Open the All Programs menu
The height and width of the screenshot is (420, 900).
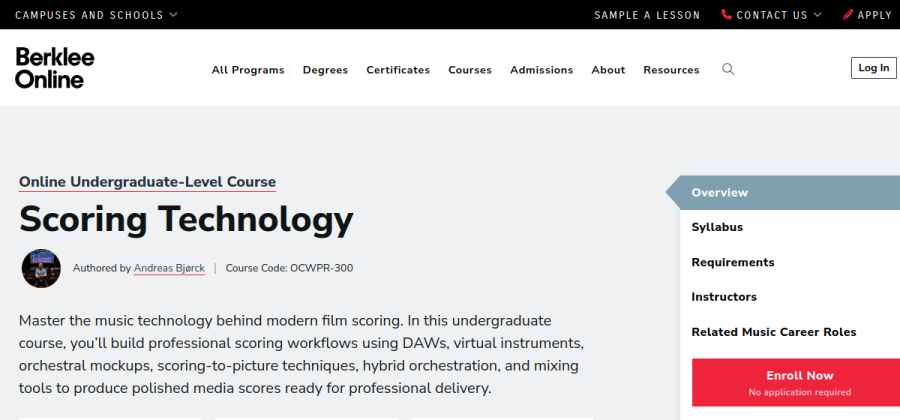pos(248,70)
